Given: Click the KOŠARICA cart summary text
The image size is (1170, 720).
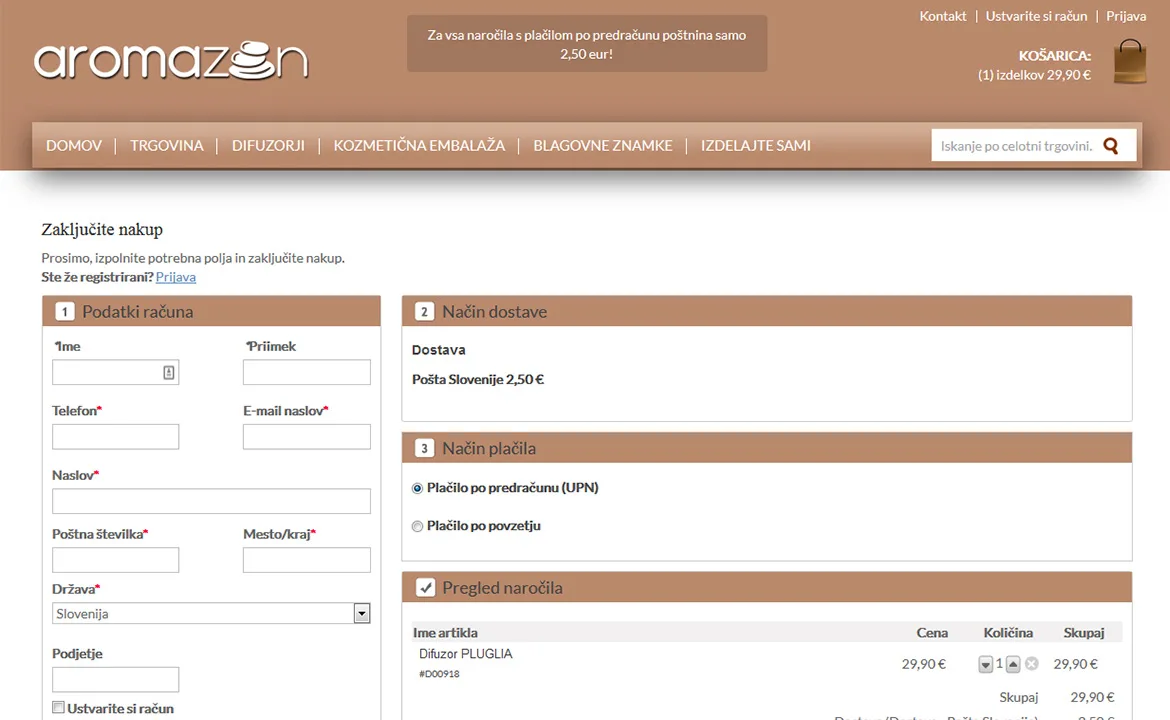Looking at the screenshot, I should click(x=1035, y=65).
